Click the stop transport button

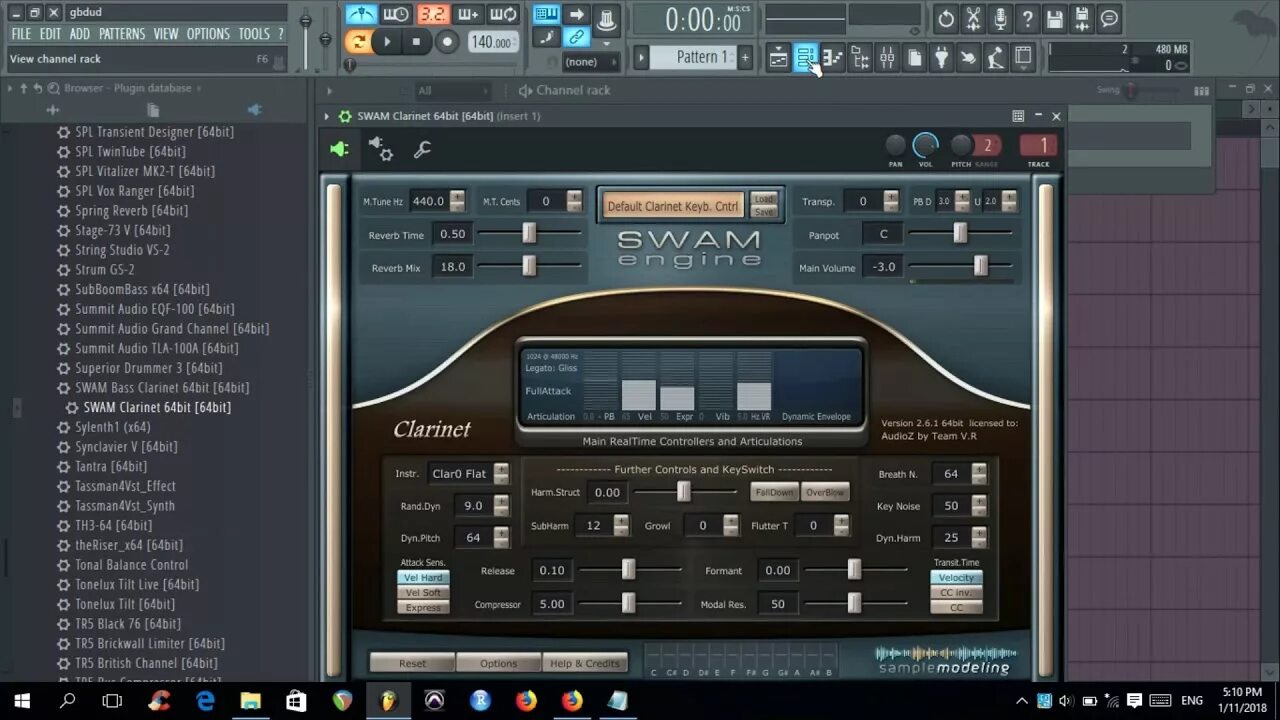click(416, 42)
